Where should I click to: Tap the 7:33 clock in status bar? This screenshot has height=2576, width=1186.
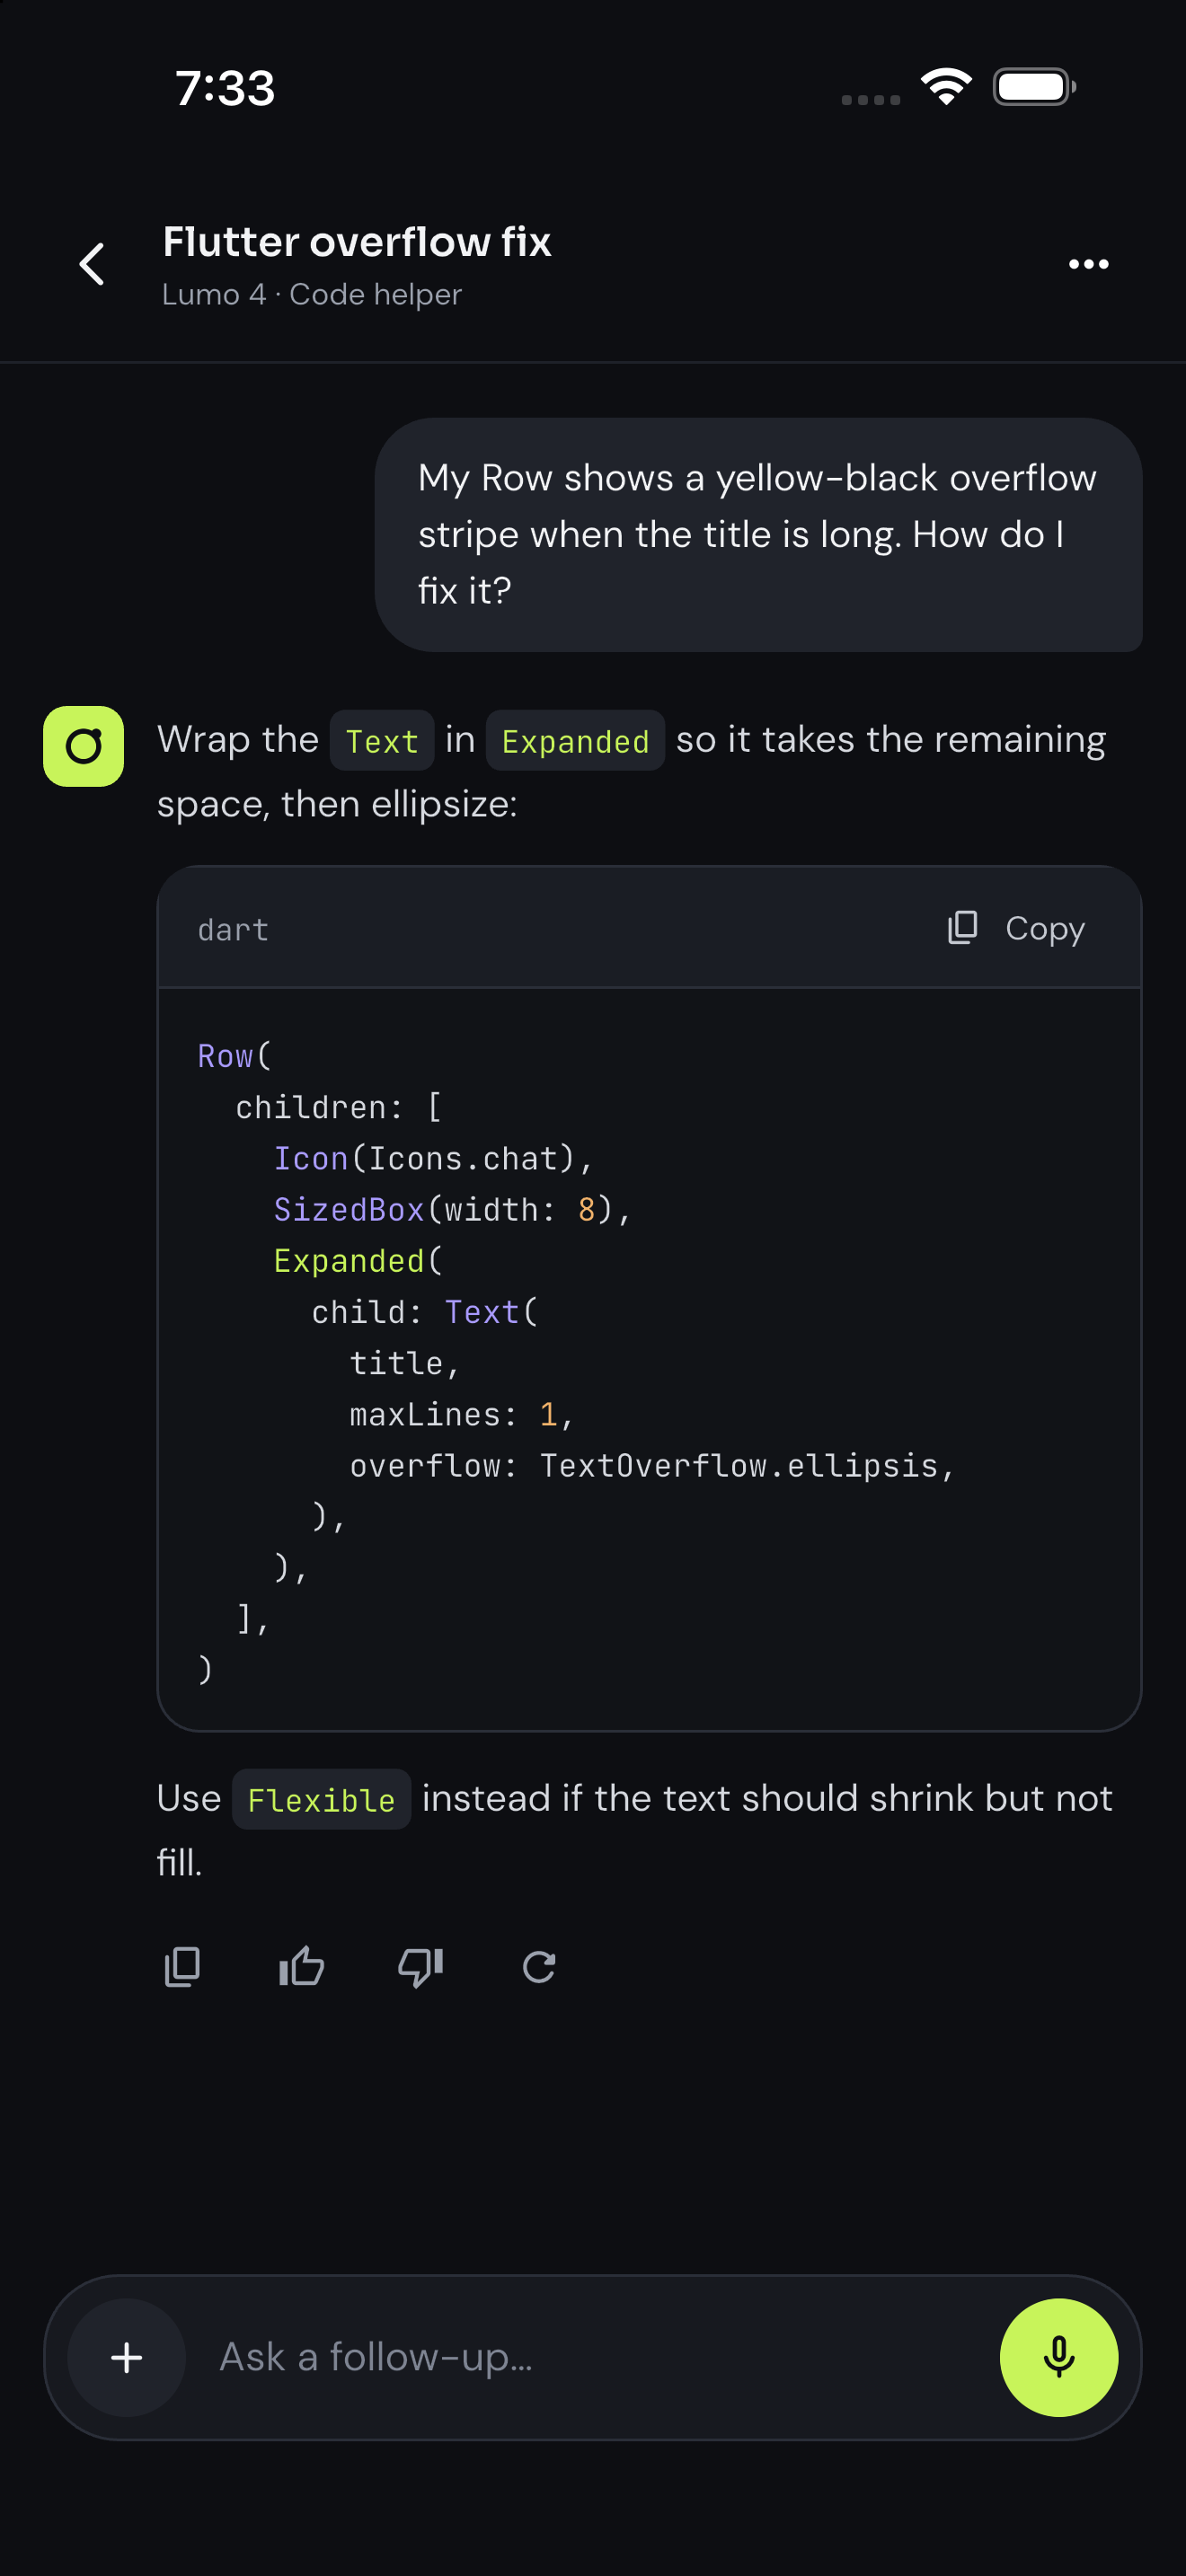[225, 88]
